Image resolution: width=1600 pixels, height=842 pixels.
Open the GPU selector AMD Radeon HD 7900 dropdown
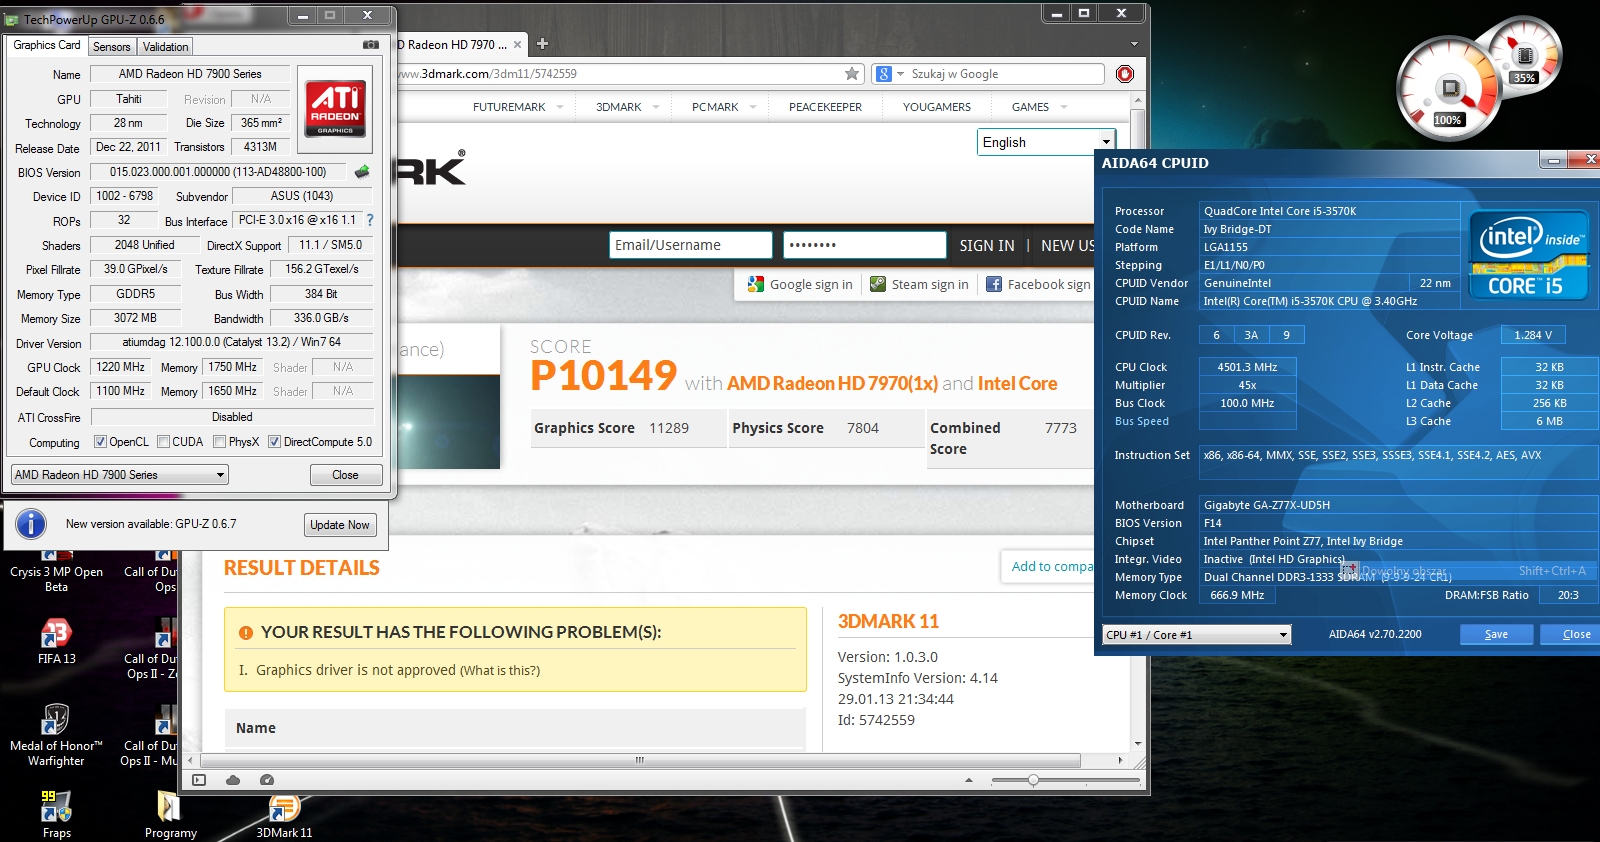point(120,475)
